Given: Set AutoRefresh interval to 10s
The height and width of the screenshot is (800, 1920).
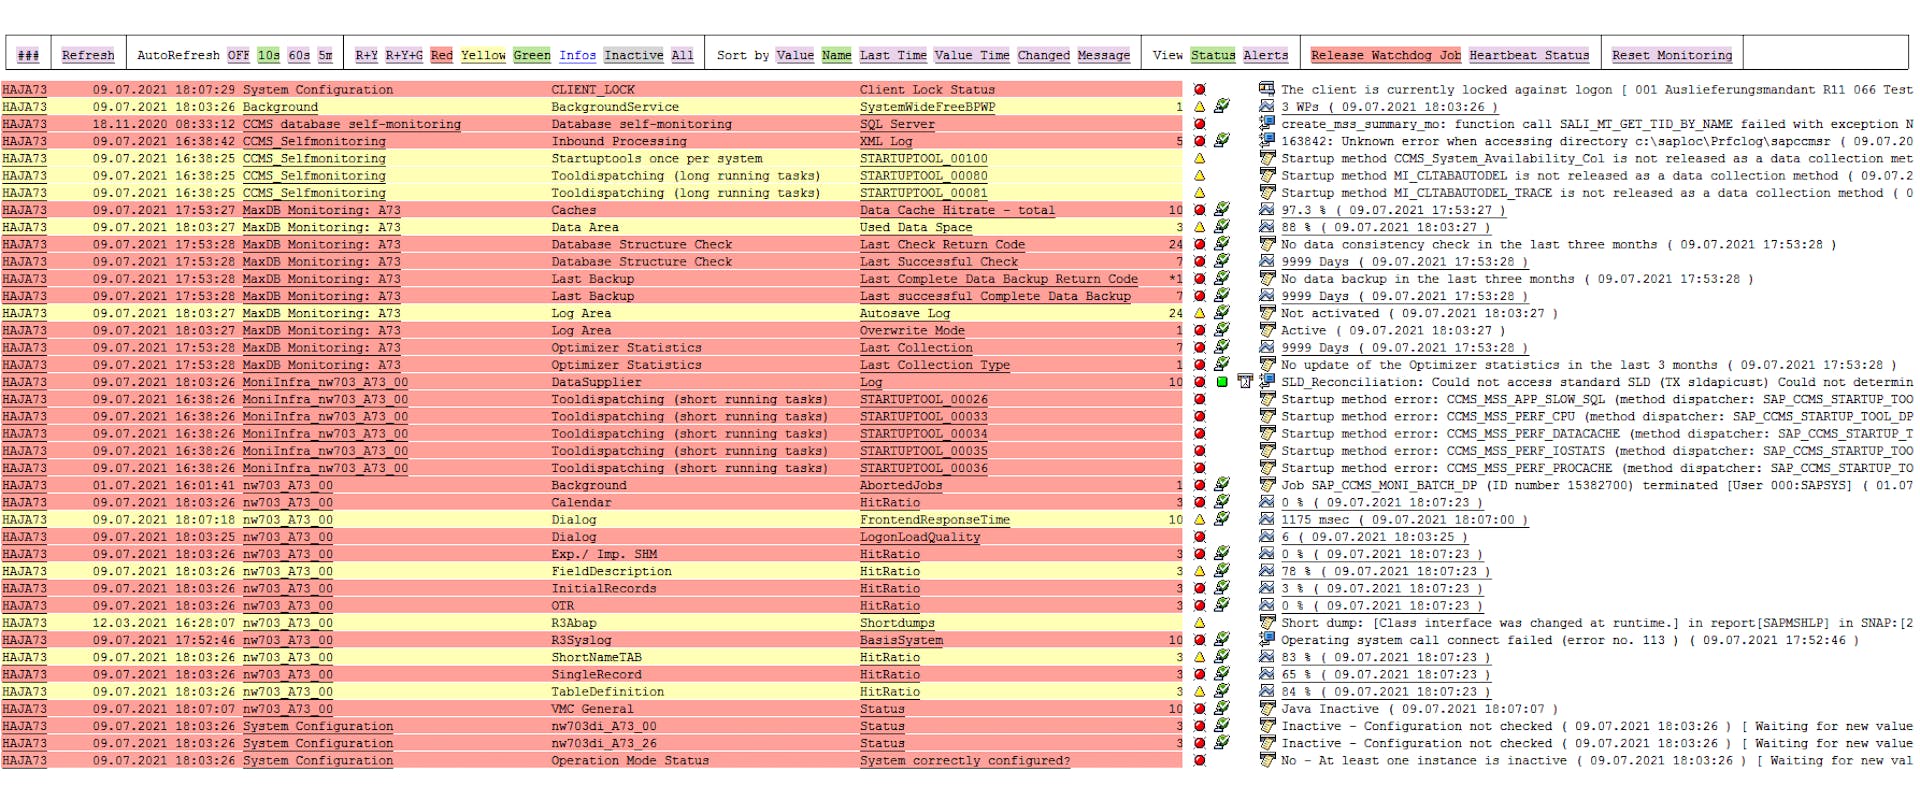Looking at the screenshot, I should 268,56.
